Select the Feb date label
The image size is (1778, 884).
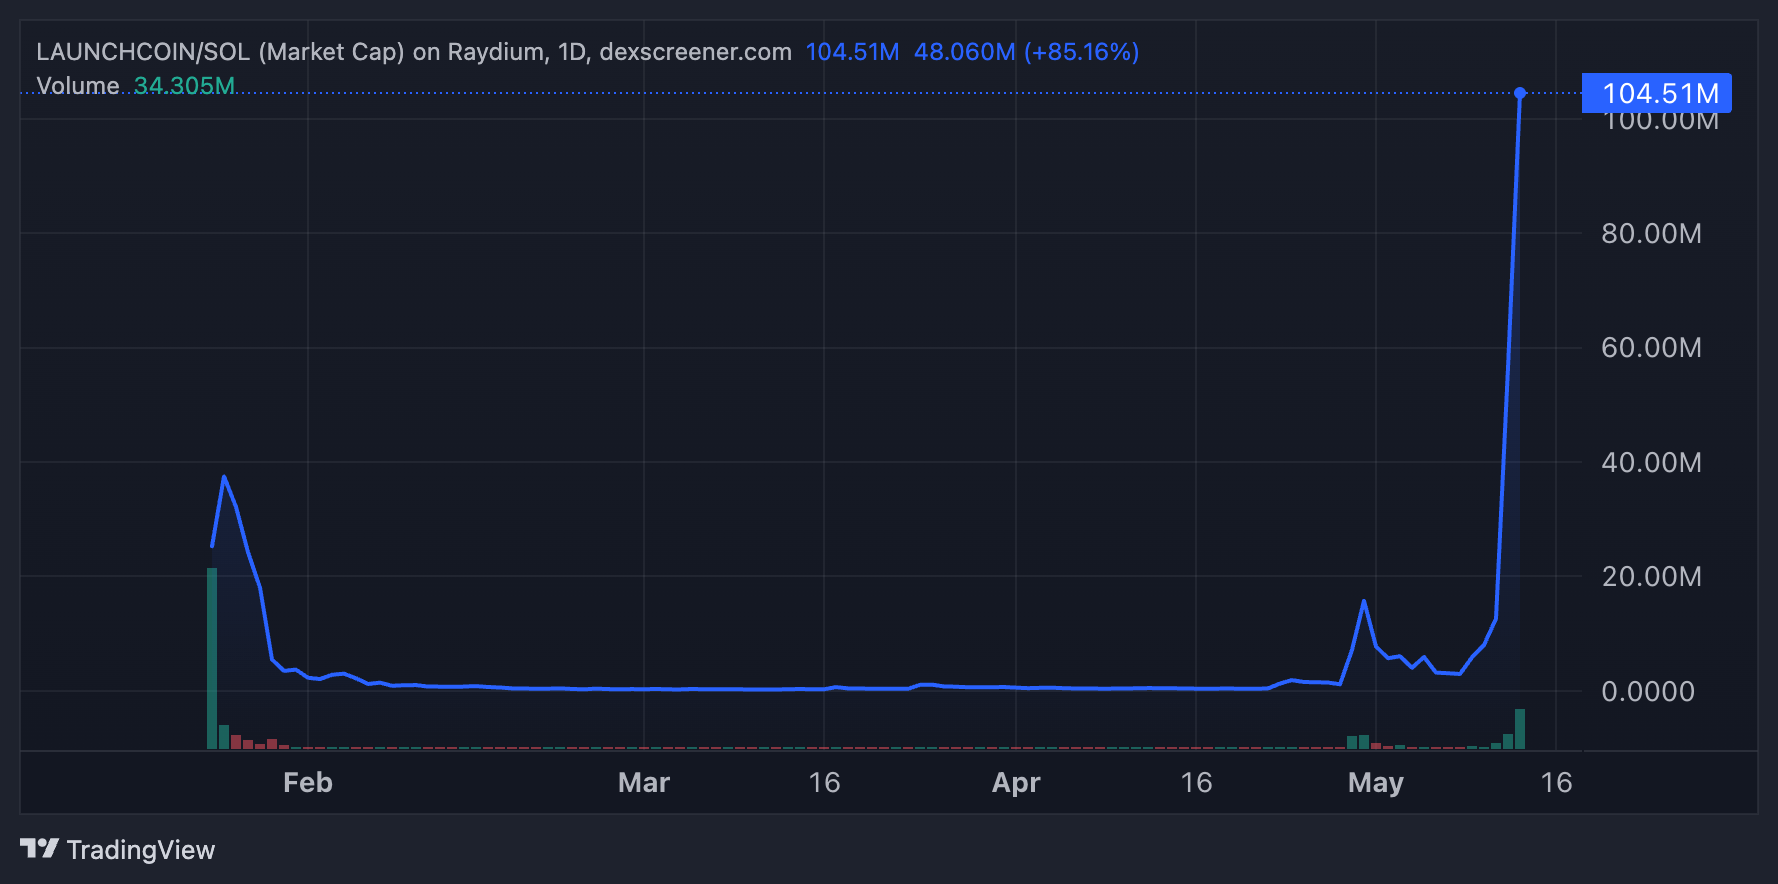tap(307, 782)
